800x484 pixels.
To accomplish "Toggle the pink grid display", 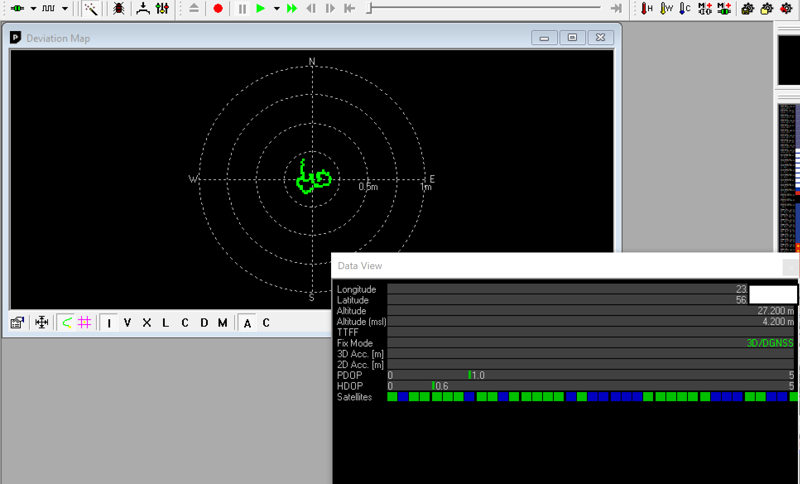I will (85, 322).
